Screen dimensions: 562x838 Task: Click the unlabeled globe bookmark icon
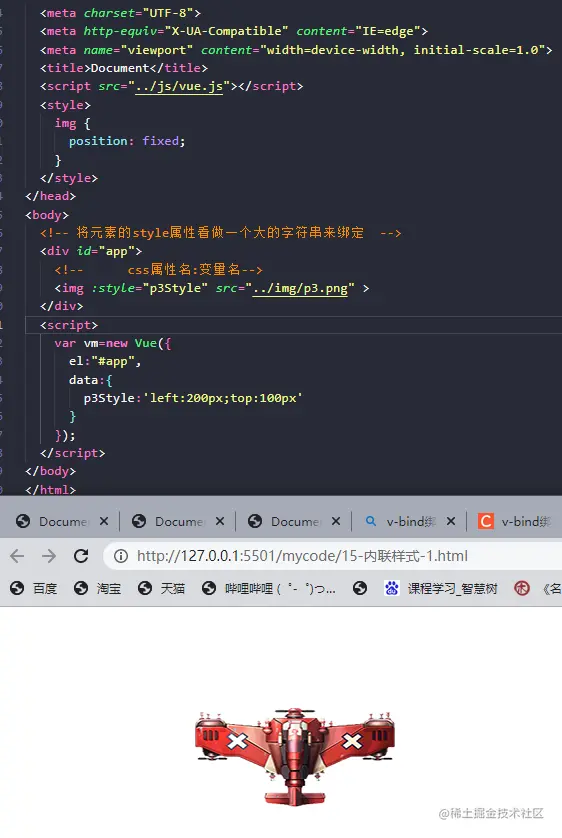(x=360, y=588)
